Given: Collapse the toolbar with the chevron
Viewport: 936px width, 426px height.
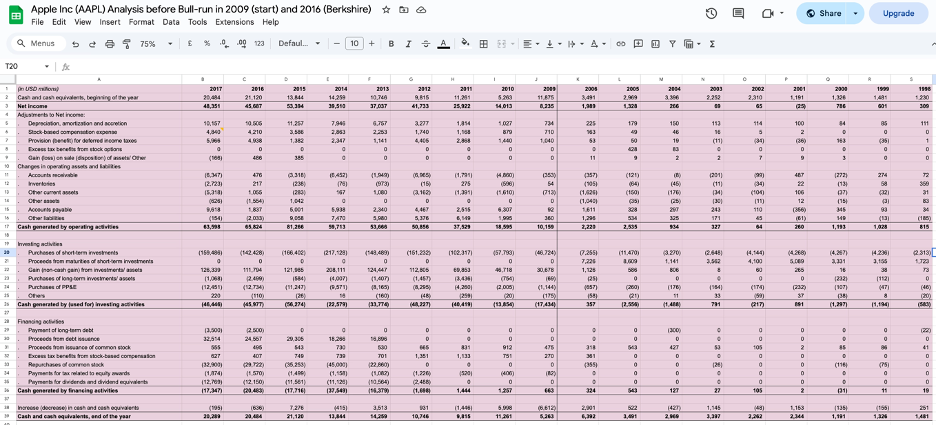Looking at the screenshot, I should coord(932,44).
